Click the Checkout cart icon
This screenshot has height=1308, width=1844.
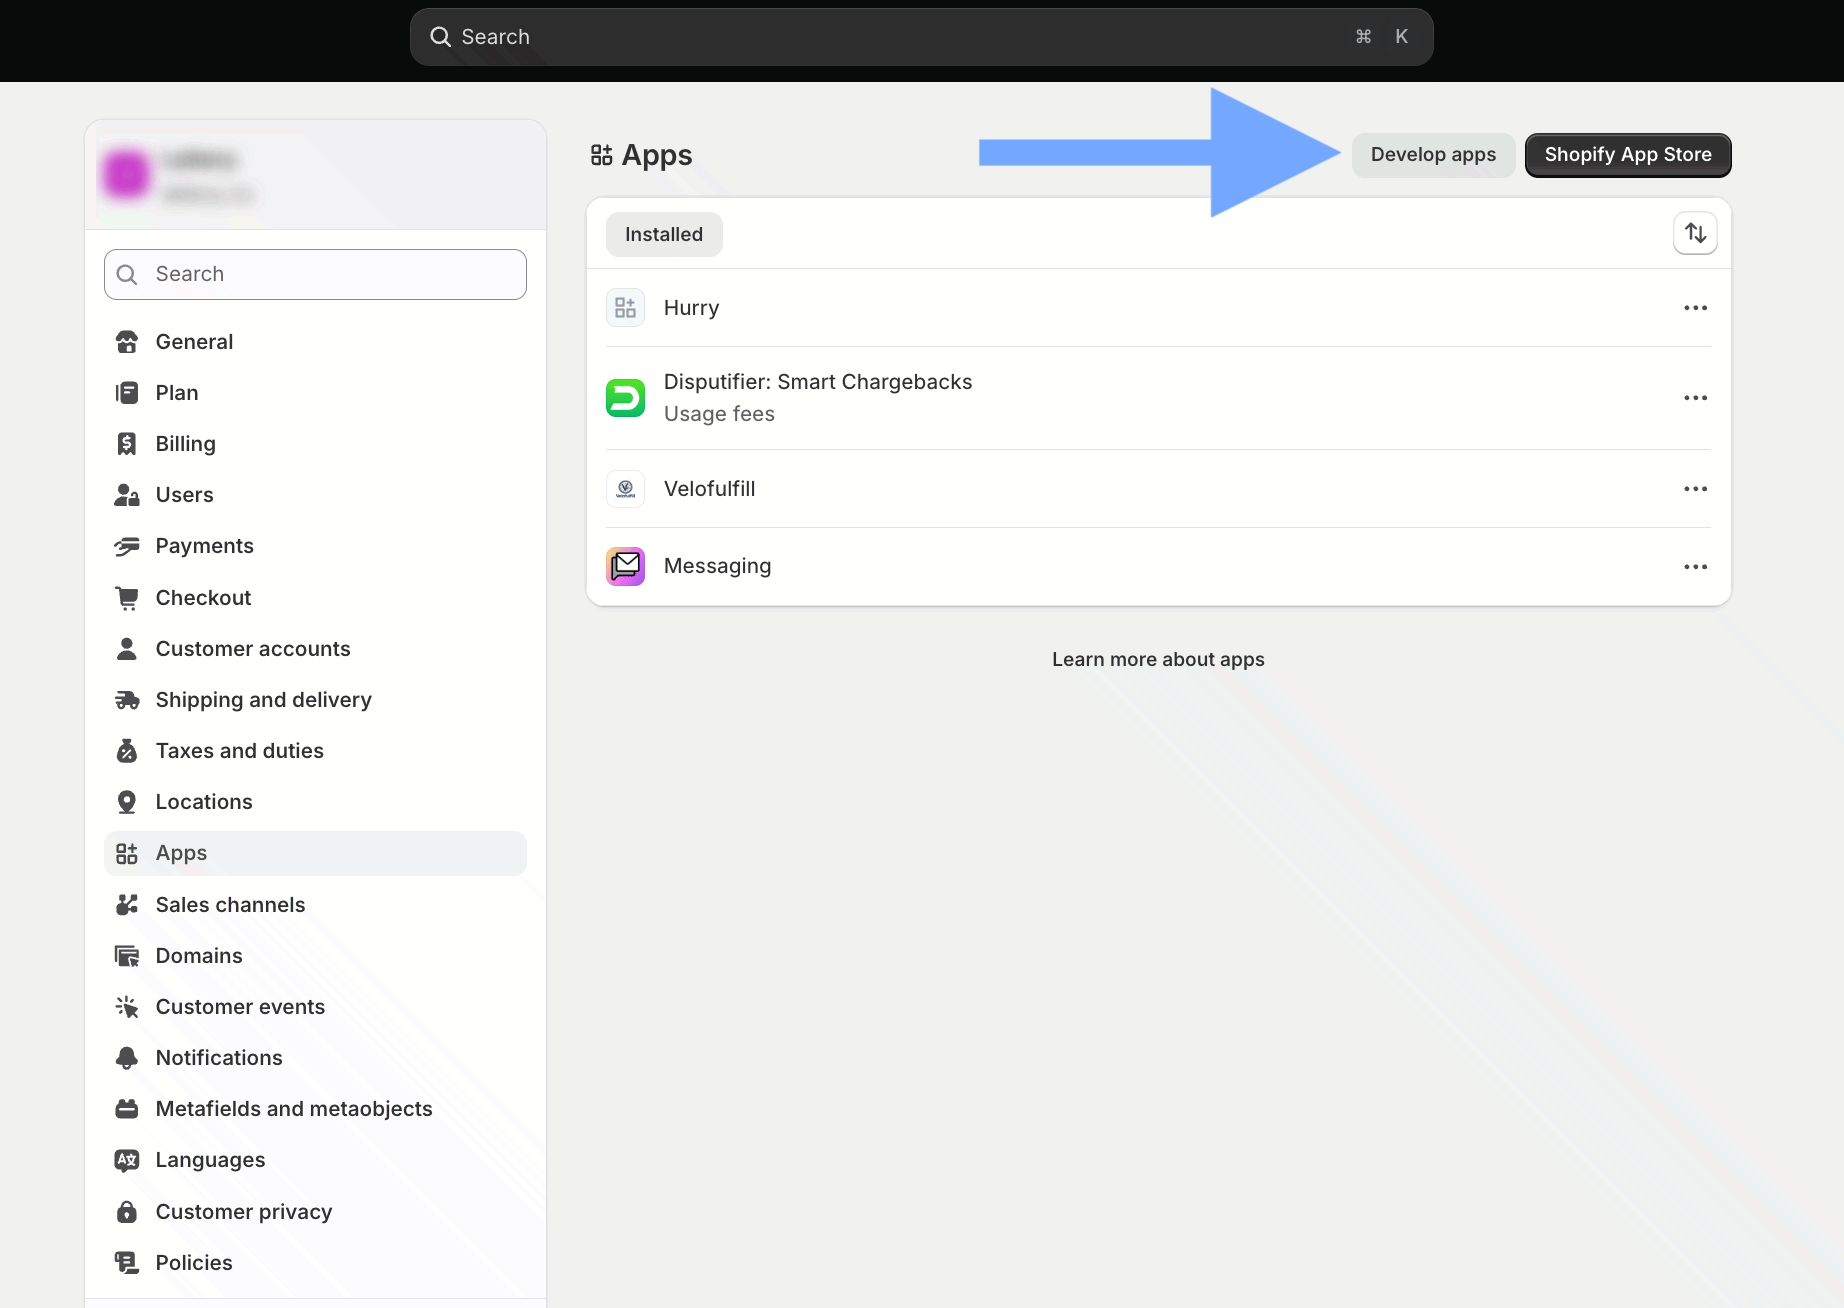click(x=127, y=598)
